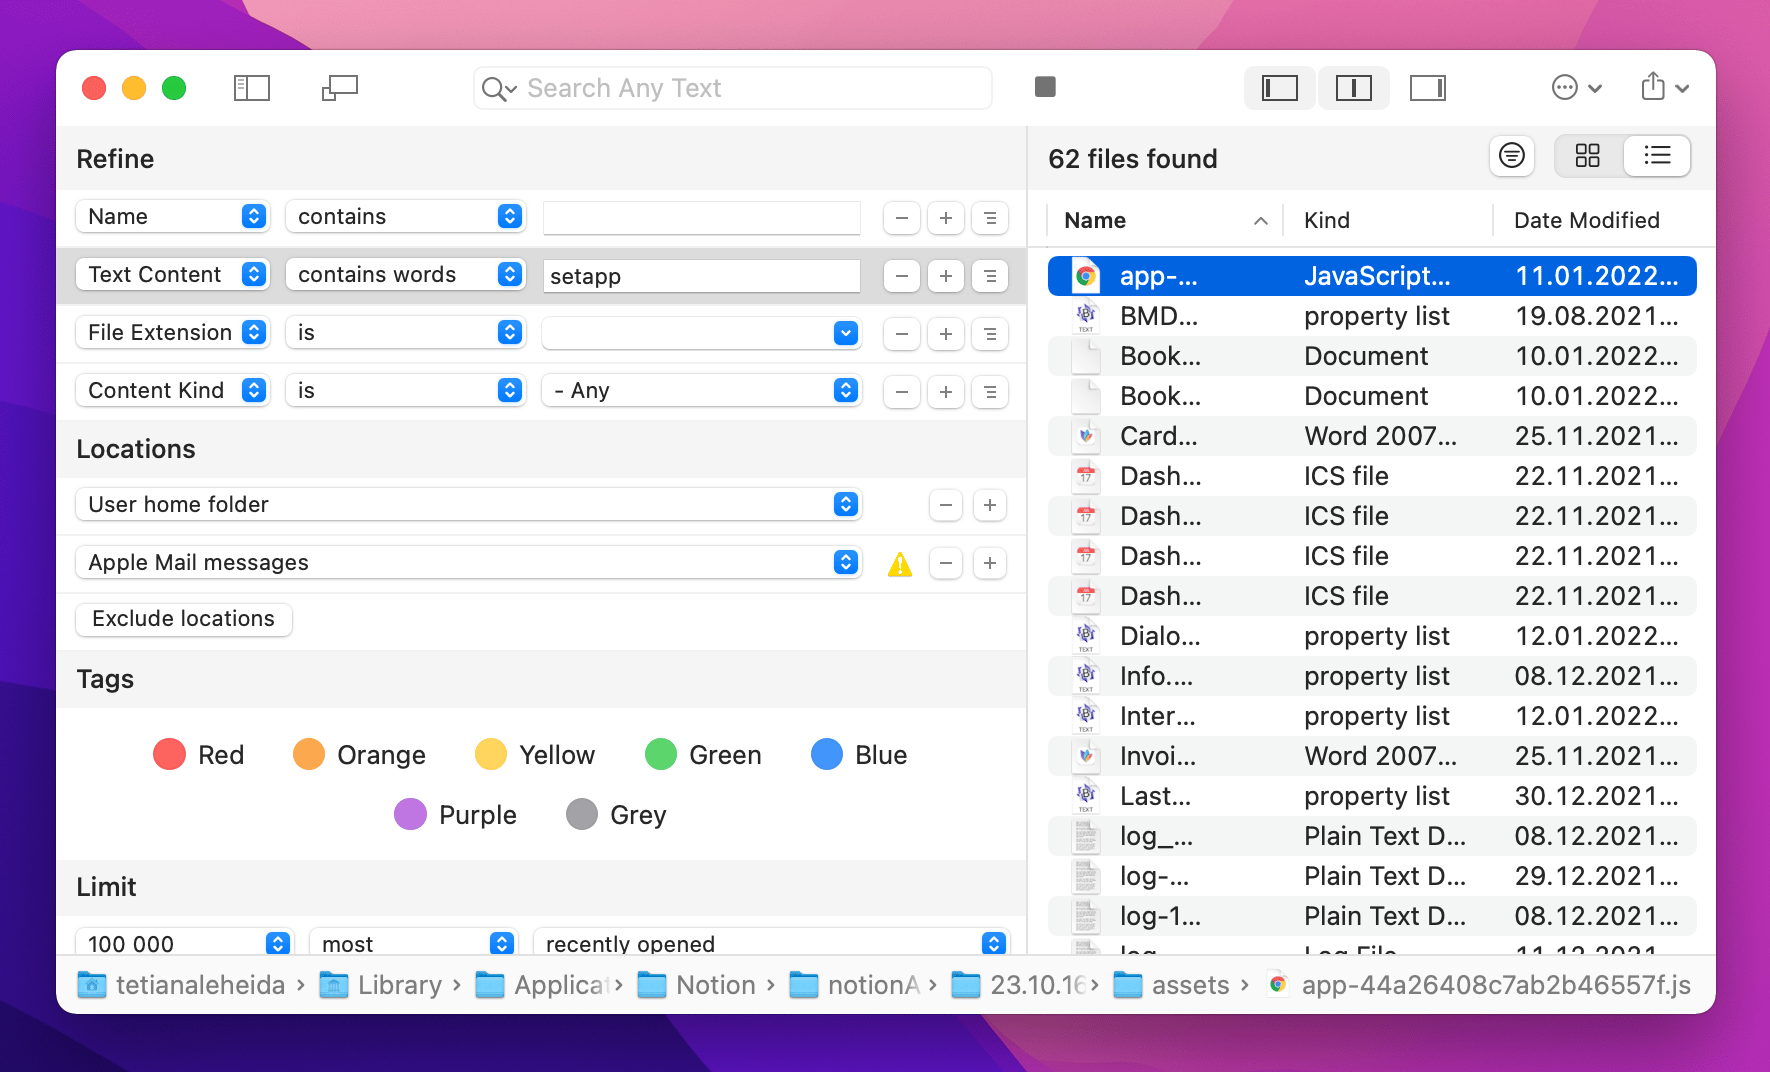Select the BMD... property list result

point(1372,316)
